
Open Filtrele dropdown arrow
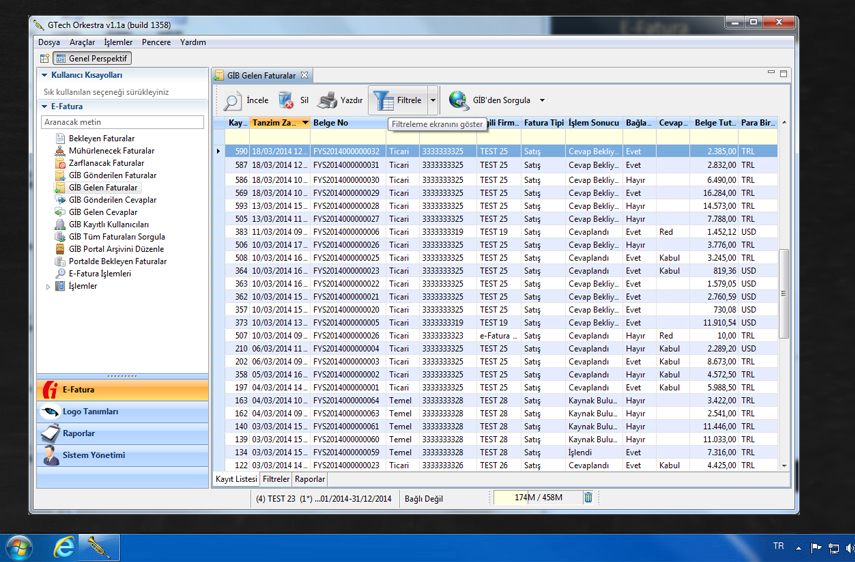click(432, 100)
